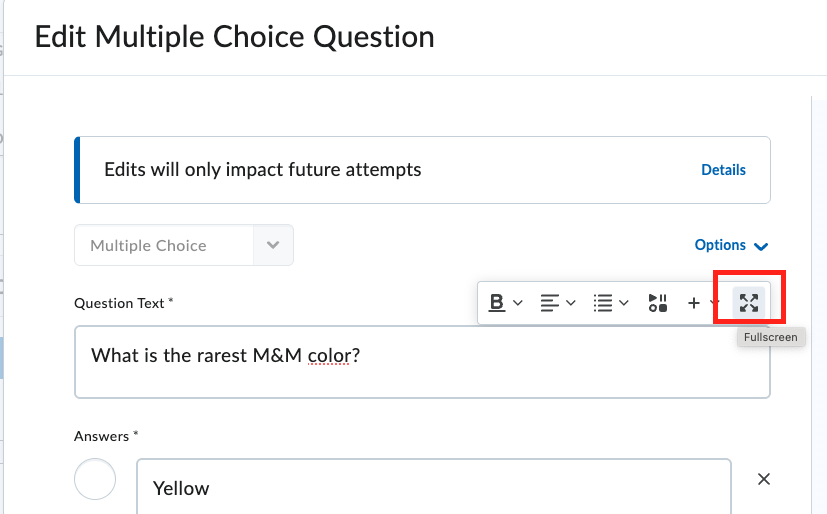Apply the bulleted list tool

click(x=603, y=303)
